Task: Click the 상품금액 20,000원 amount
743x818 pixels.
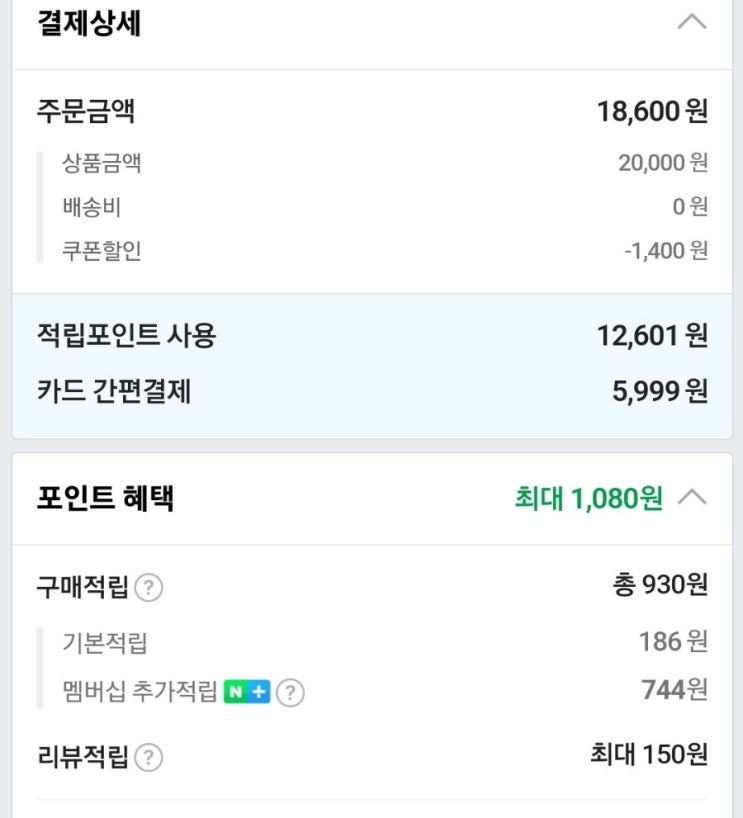Action: tap(662, 162)
